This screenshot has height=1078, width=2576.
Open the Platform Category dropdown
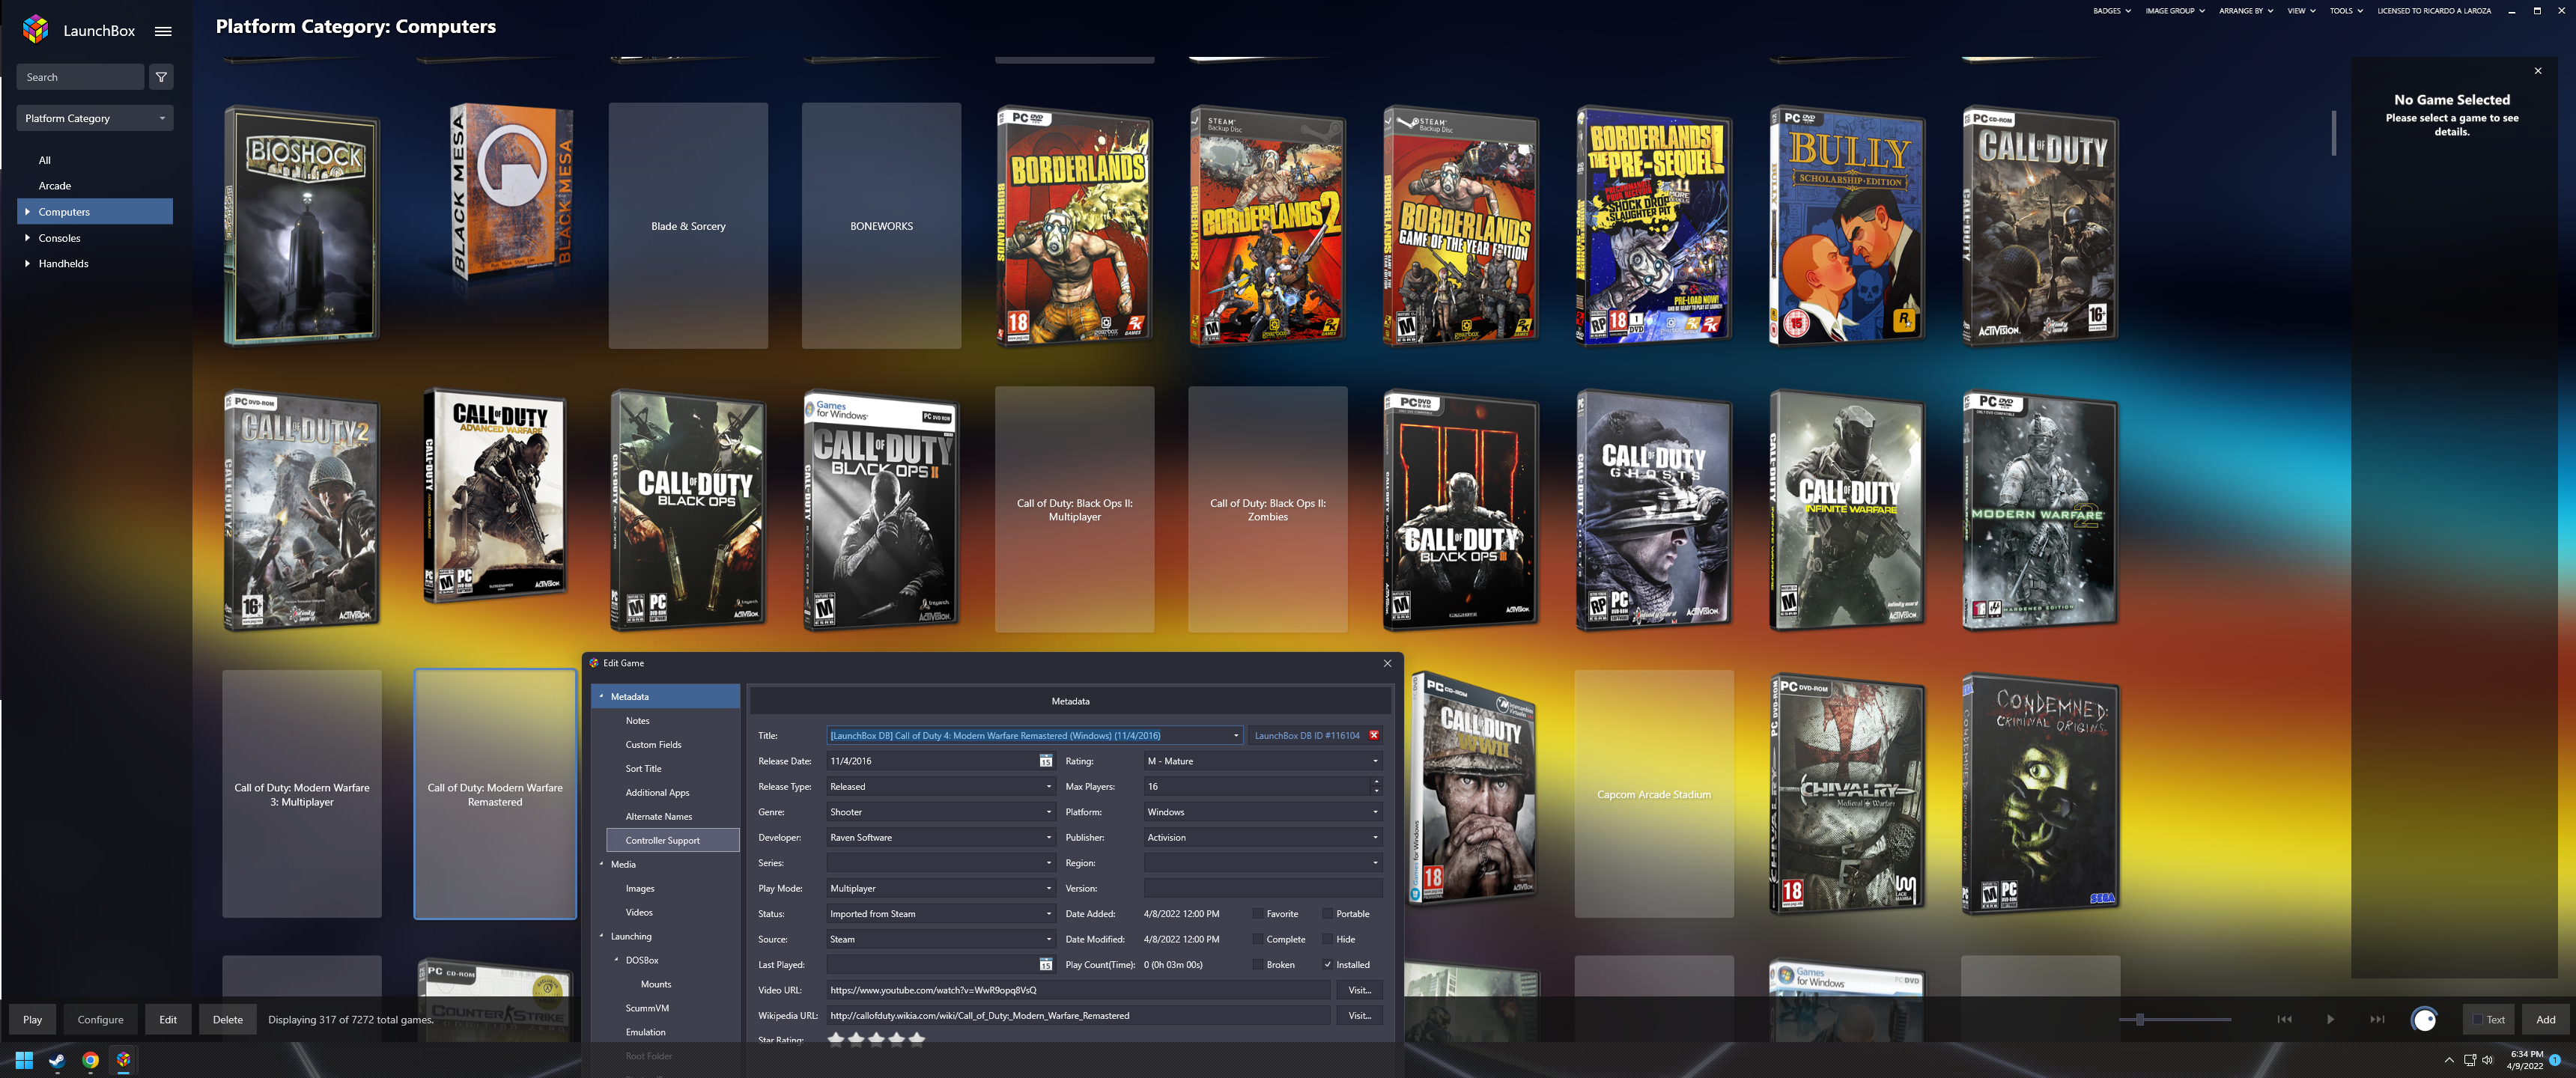pyautogui.click(x=95, y=118)
